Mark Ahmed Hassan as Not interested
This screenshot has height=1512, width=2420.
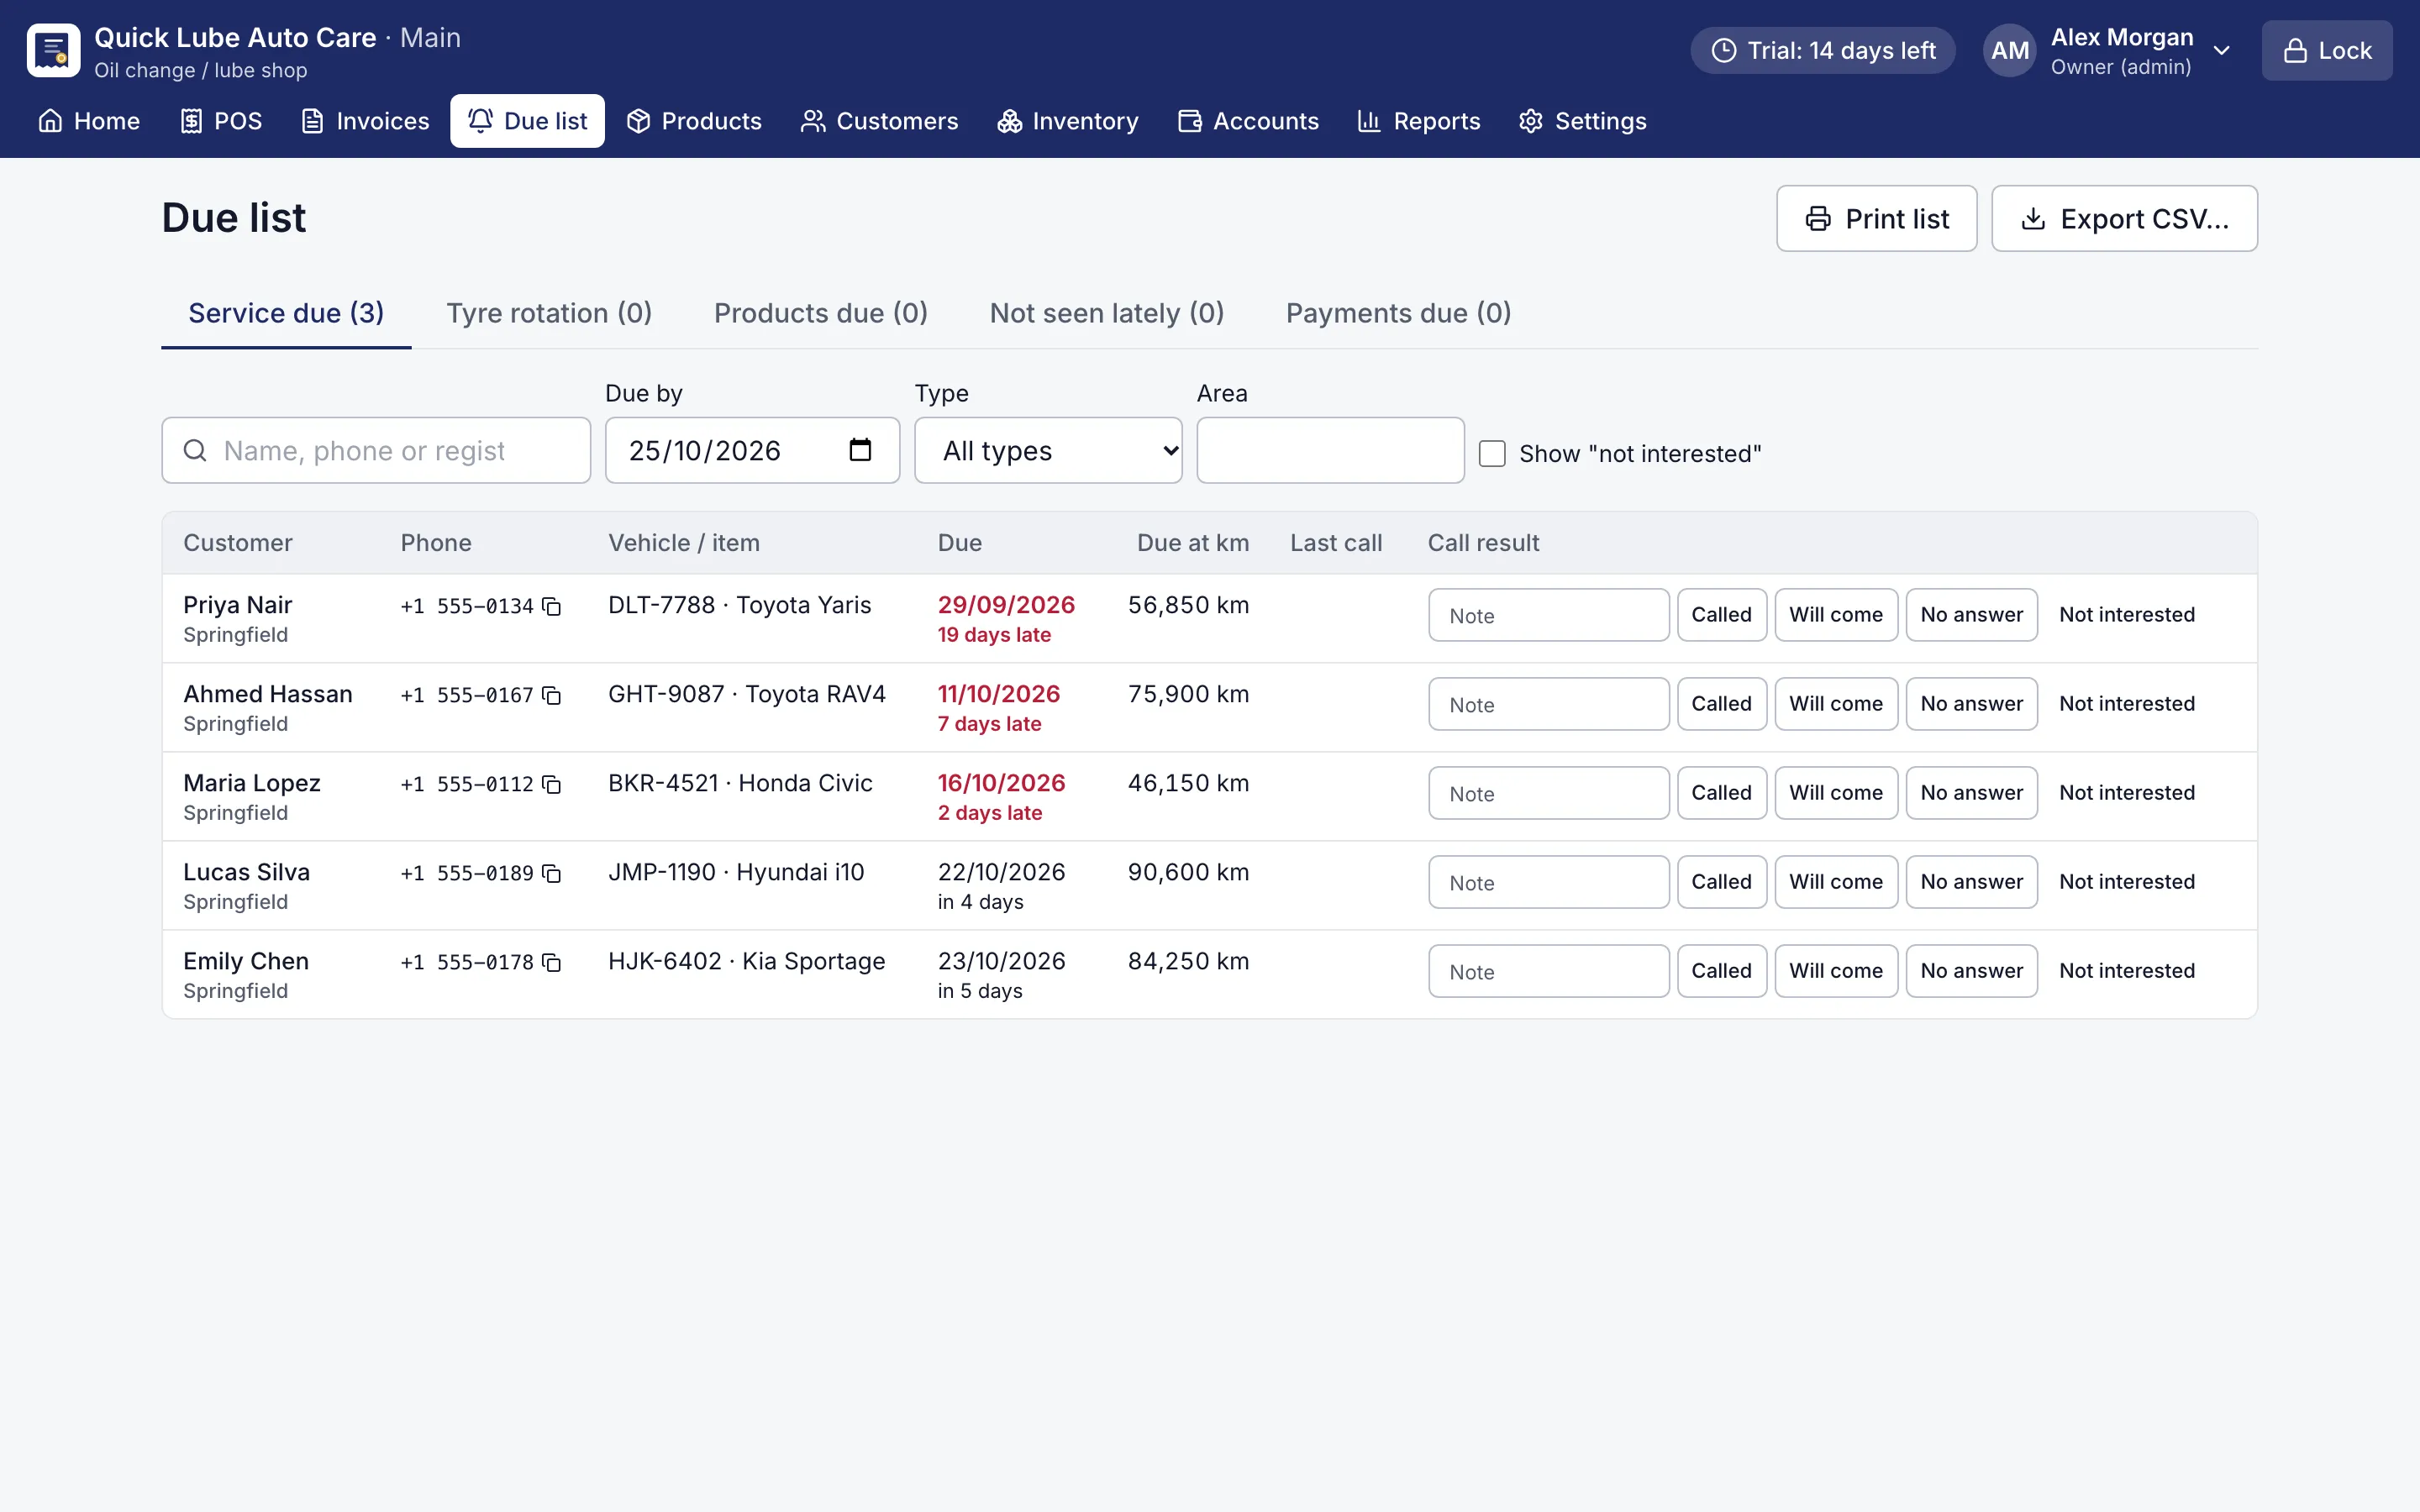tap(2127, 703)
